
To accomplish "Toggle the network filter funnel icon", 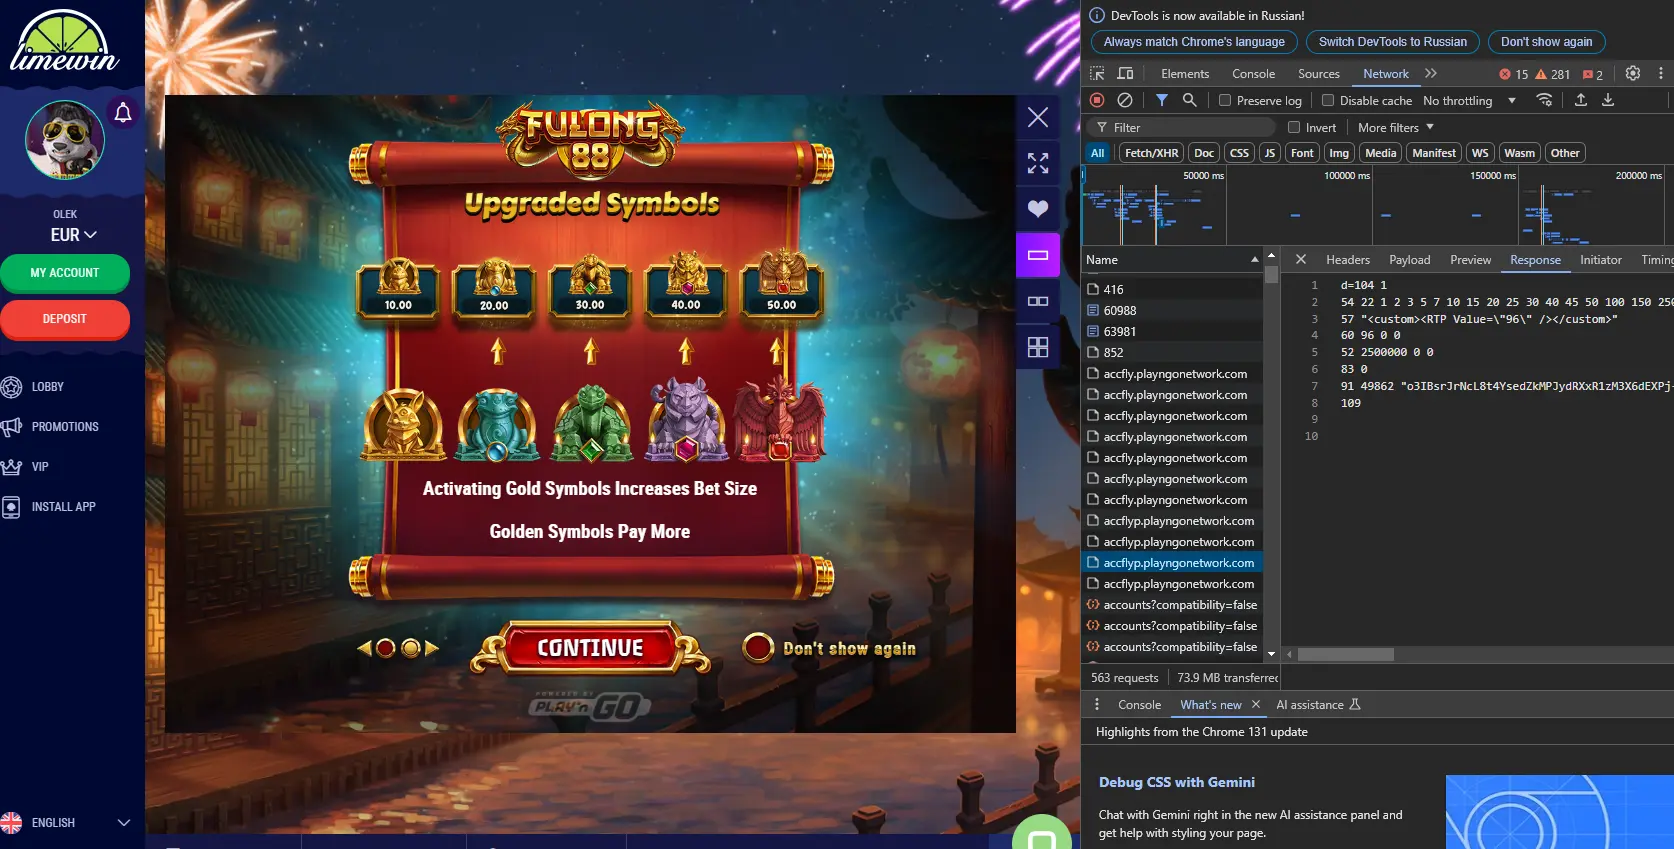I will pyautogui.click(x=1161, y=100).
